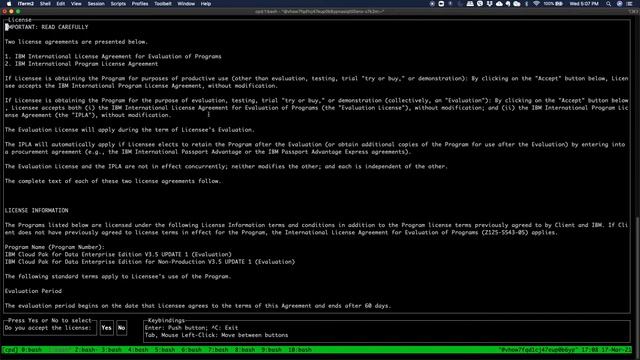Switch to tmux window 2:bash
Viewport: 640px width, 360px height.
(x=85, y=350)
